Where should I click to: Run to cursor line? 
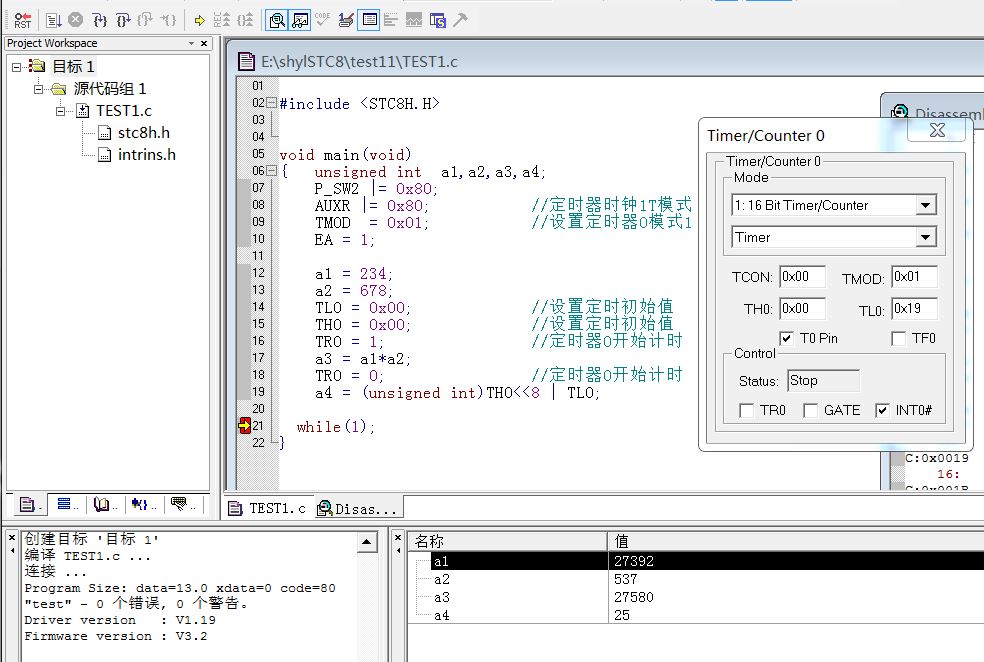coord(168,20)
